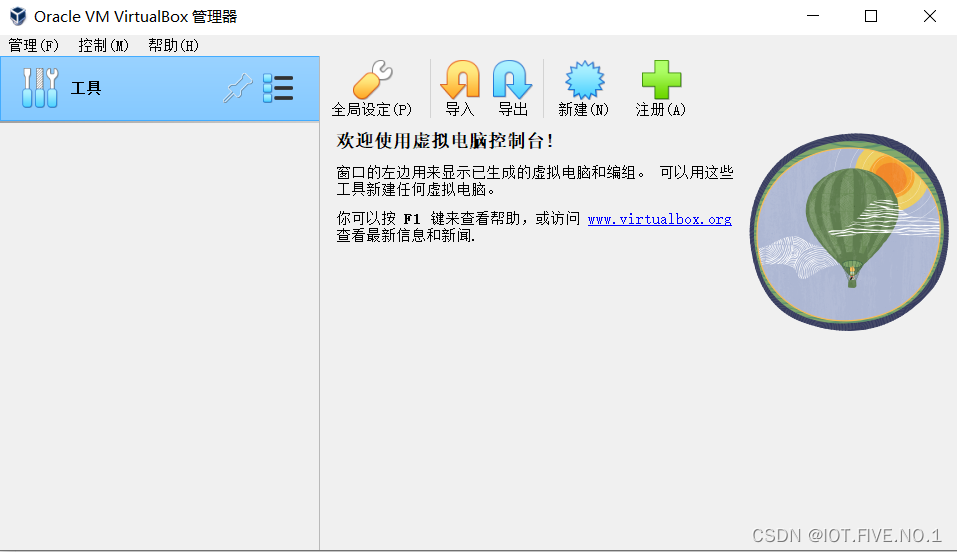Screen dimensions: 957x552
Task: Select the 工具 item in left panel
Action: (160, 89)
